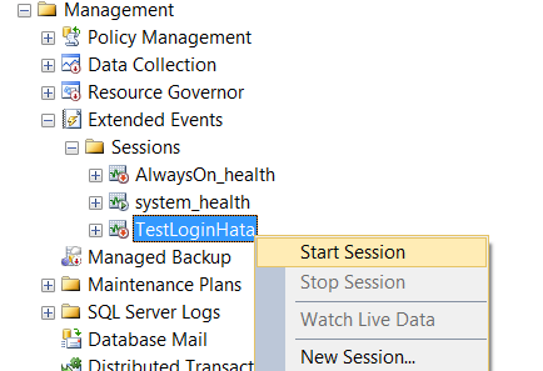The width and height of the screenshot is (543, 371).
Task: Expand the AlwaysOn_health session
Action: (x=96, y=176)
